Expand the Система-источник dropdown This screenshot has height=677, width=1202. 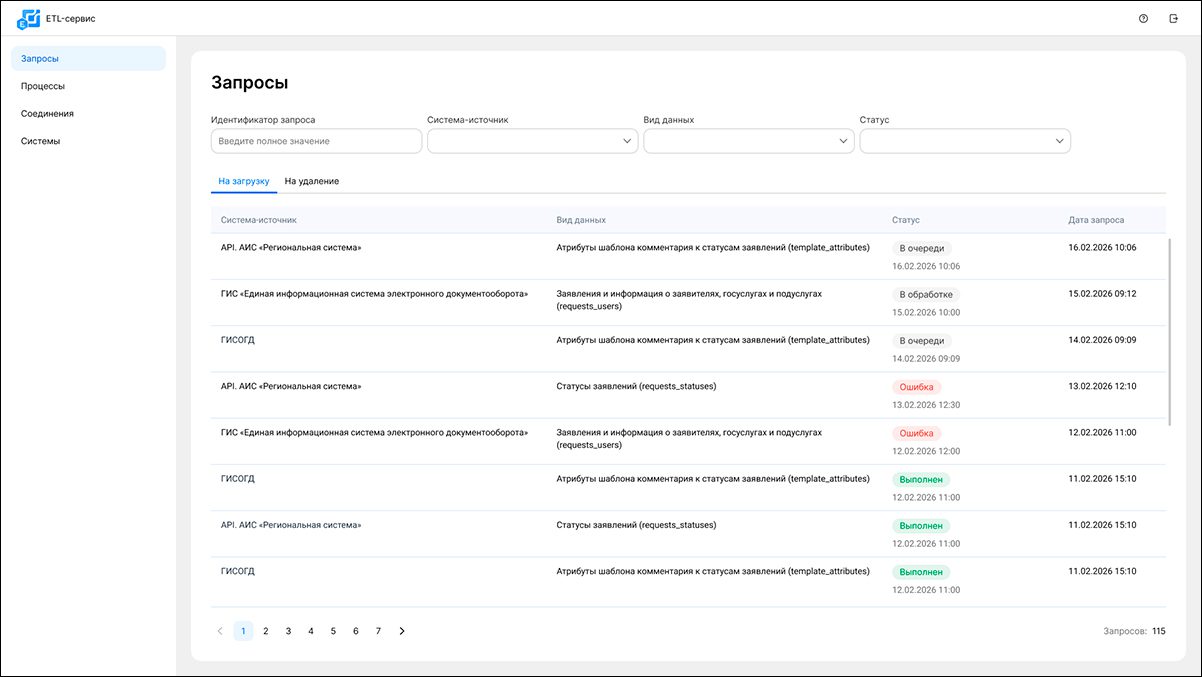(532, 141)
